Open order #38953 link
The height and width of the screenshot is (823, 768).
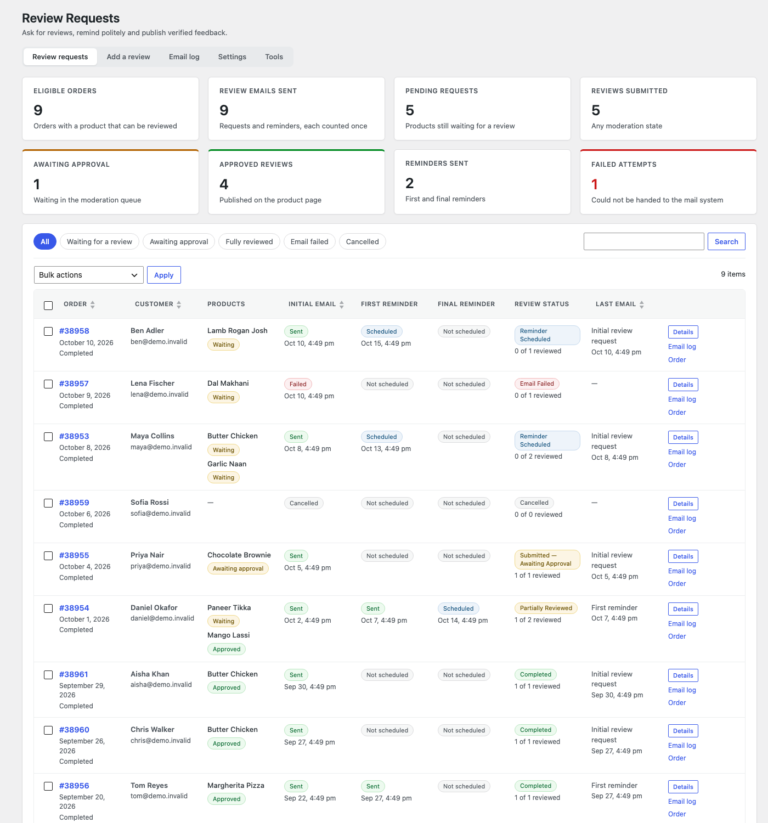coord(74,436)
